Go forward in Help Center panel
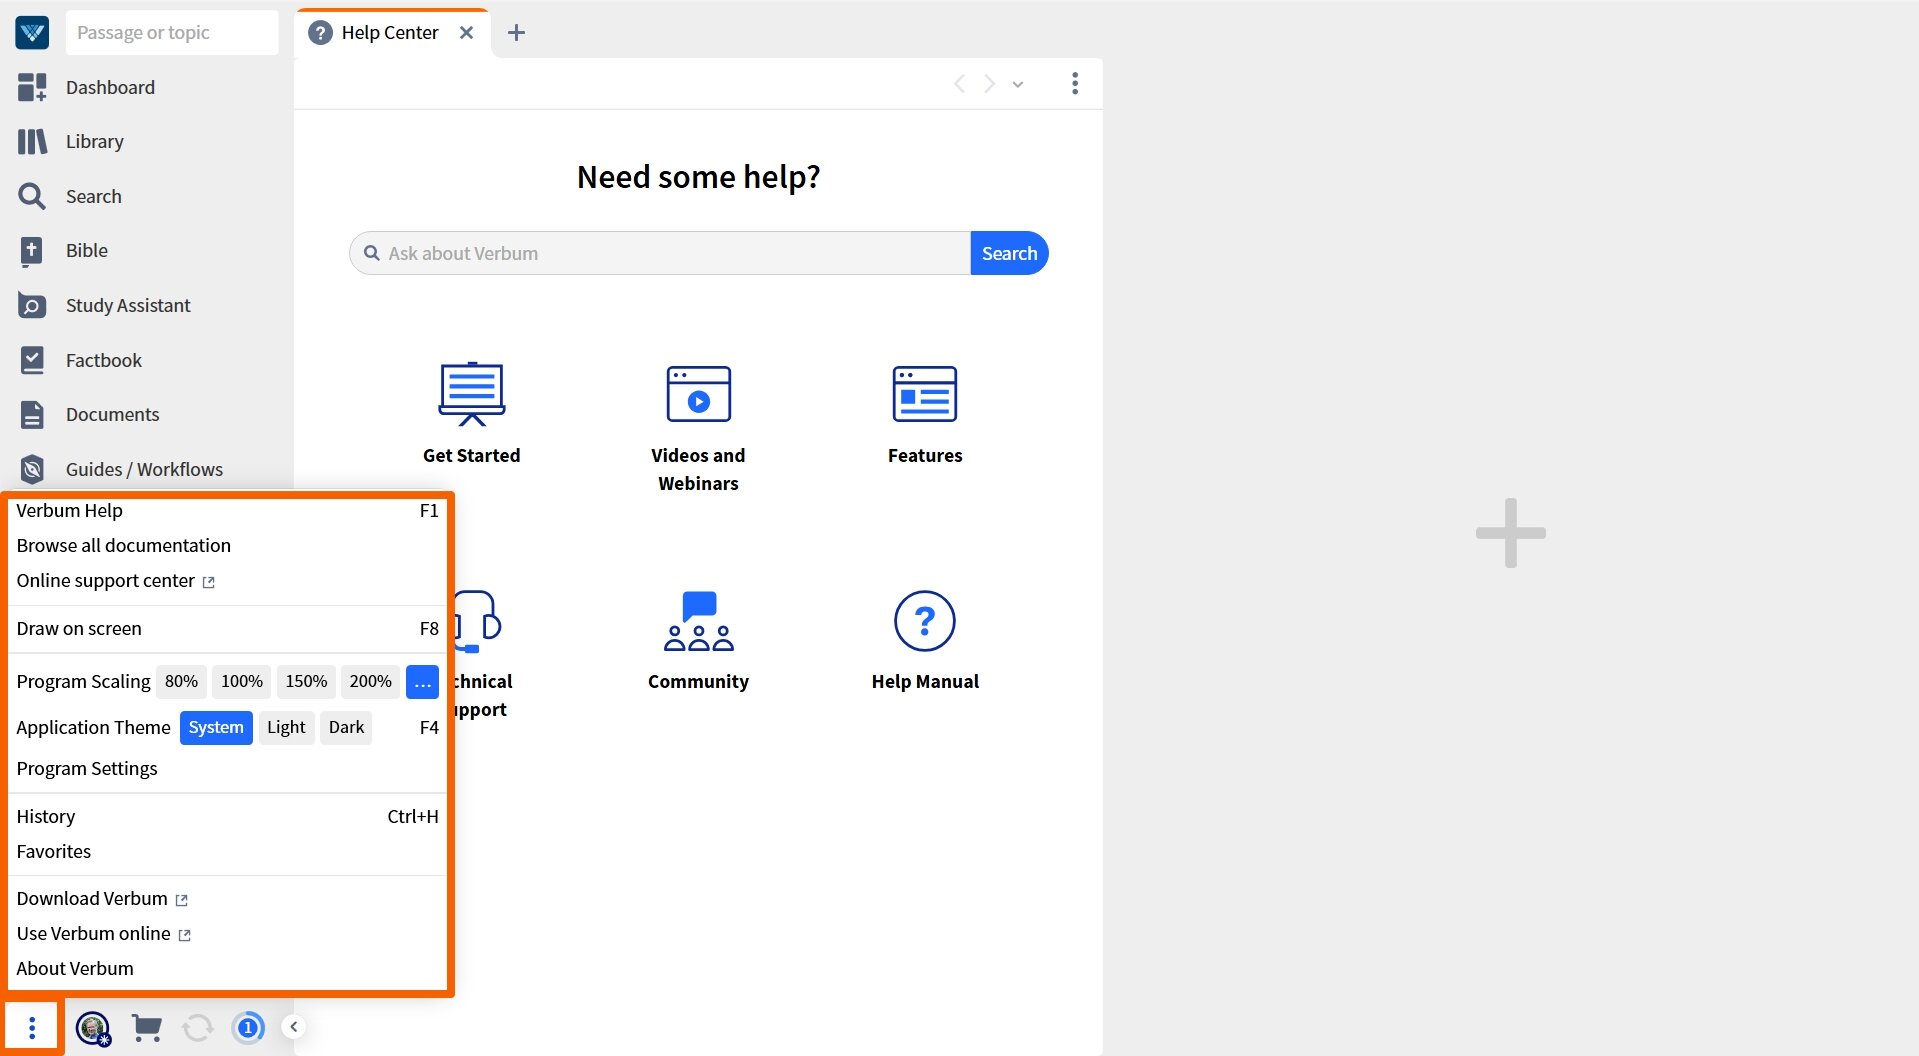Viewport: 1919px width, 1056px height. tap(989, 84)
